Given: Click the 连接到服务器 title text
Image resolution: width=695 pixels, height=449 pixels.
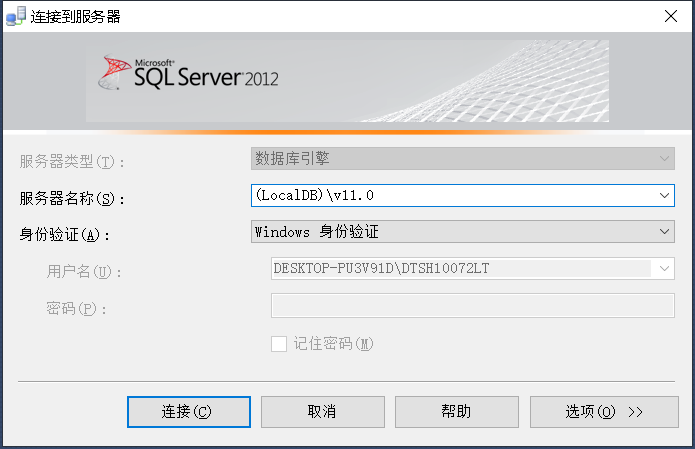Looking at the screenshot, I should (76, 17).
